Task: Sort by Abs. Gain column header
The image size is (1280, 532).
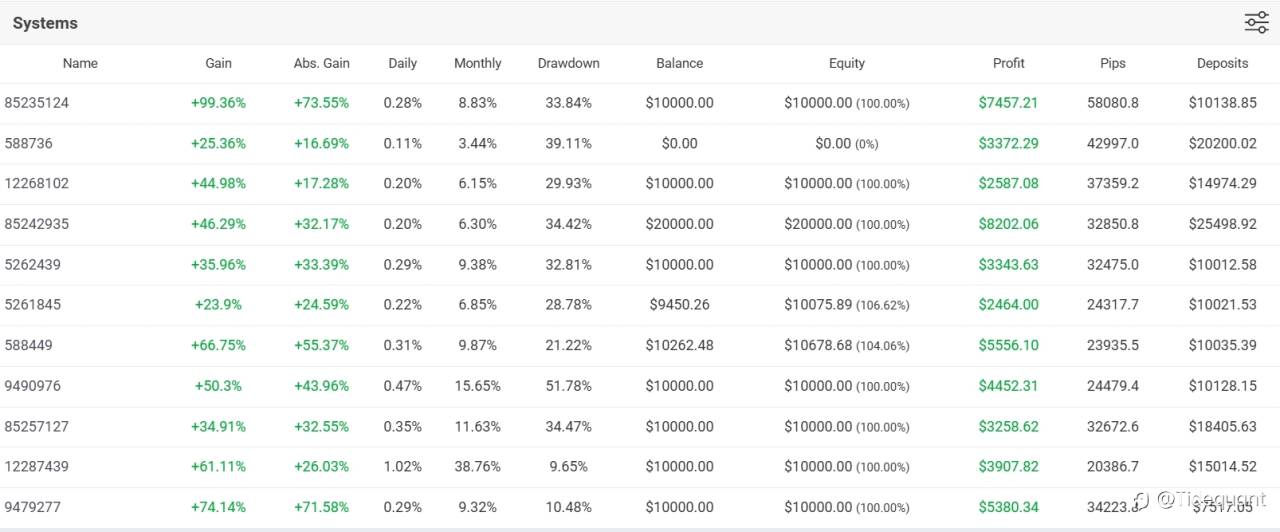Action: tap(321, 63)
